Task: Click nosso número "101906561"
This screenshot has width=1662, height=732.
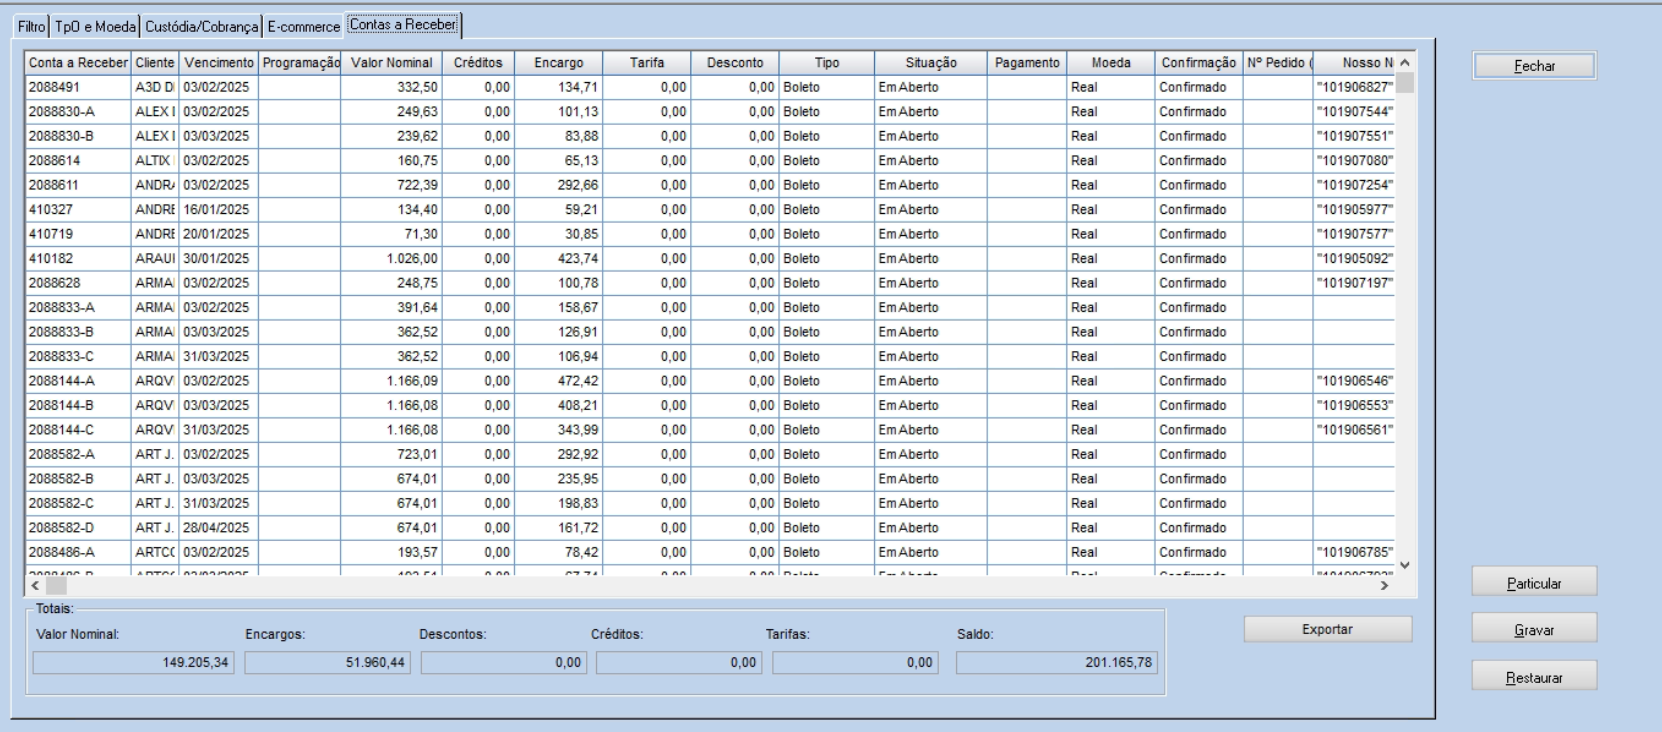Action: click(1355, 430)
